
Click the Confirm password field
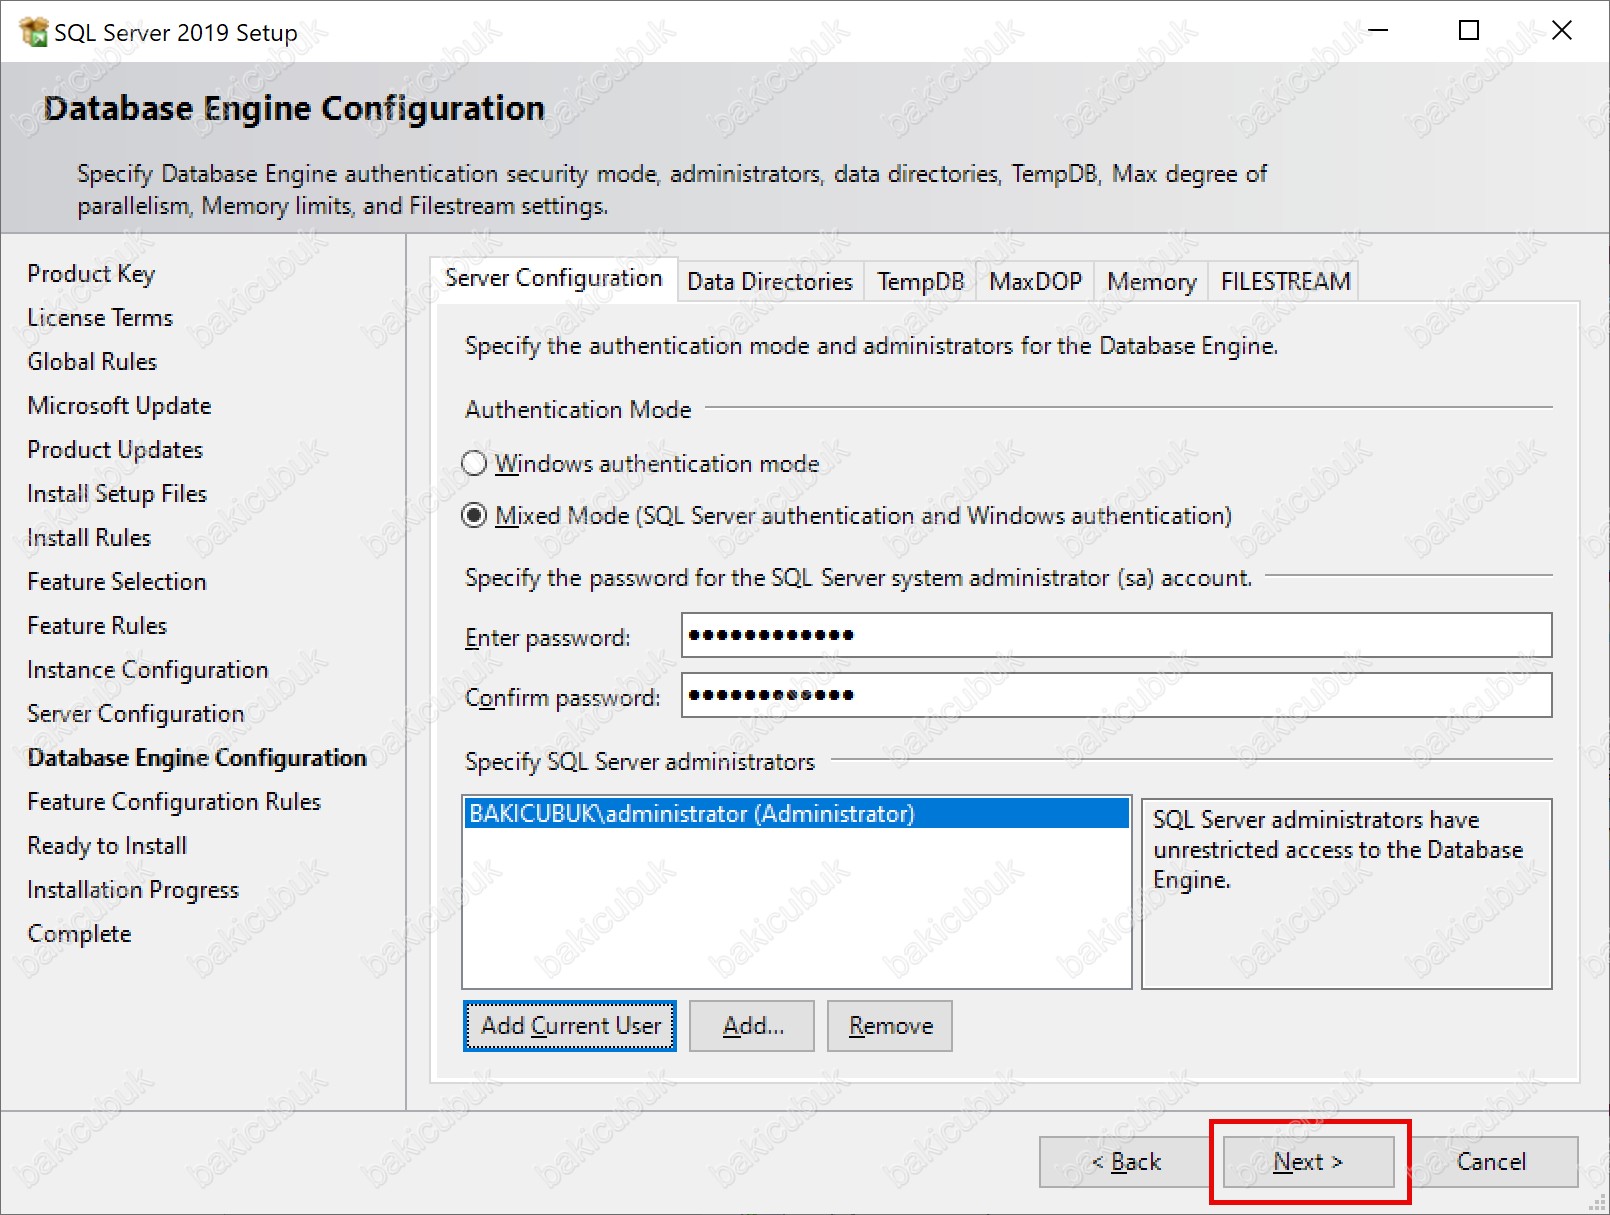pos(1116,695)
